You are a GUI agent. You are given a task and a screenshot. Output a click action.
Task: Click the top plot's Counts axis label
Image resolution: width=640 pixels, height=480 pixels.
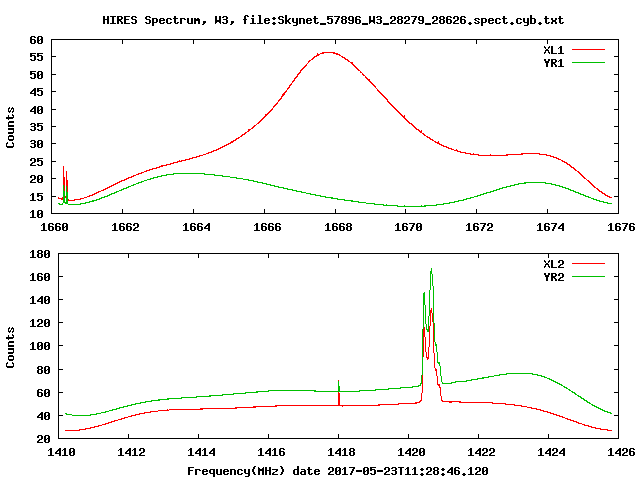pyautogui.click(x=10, y=127)
